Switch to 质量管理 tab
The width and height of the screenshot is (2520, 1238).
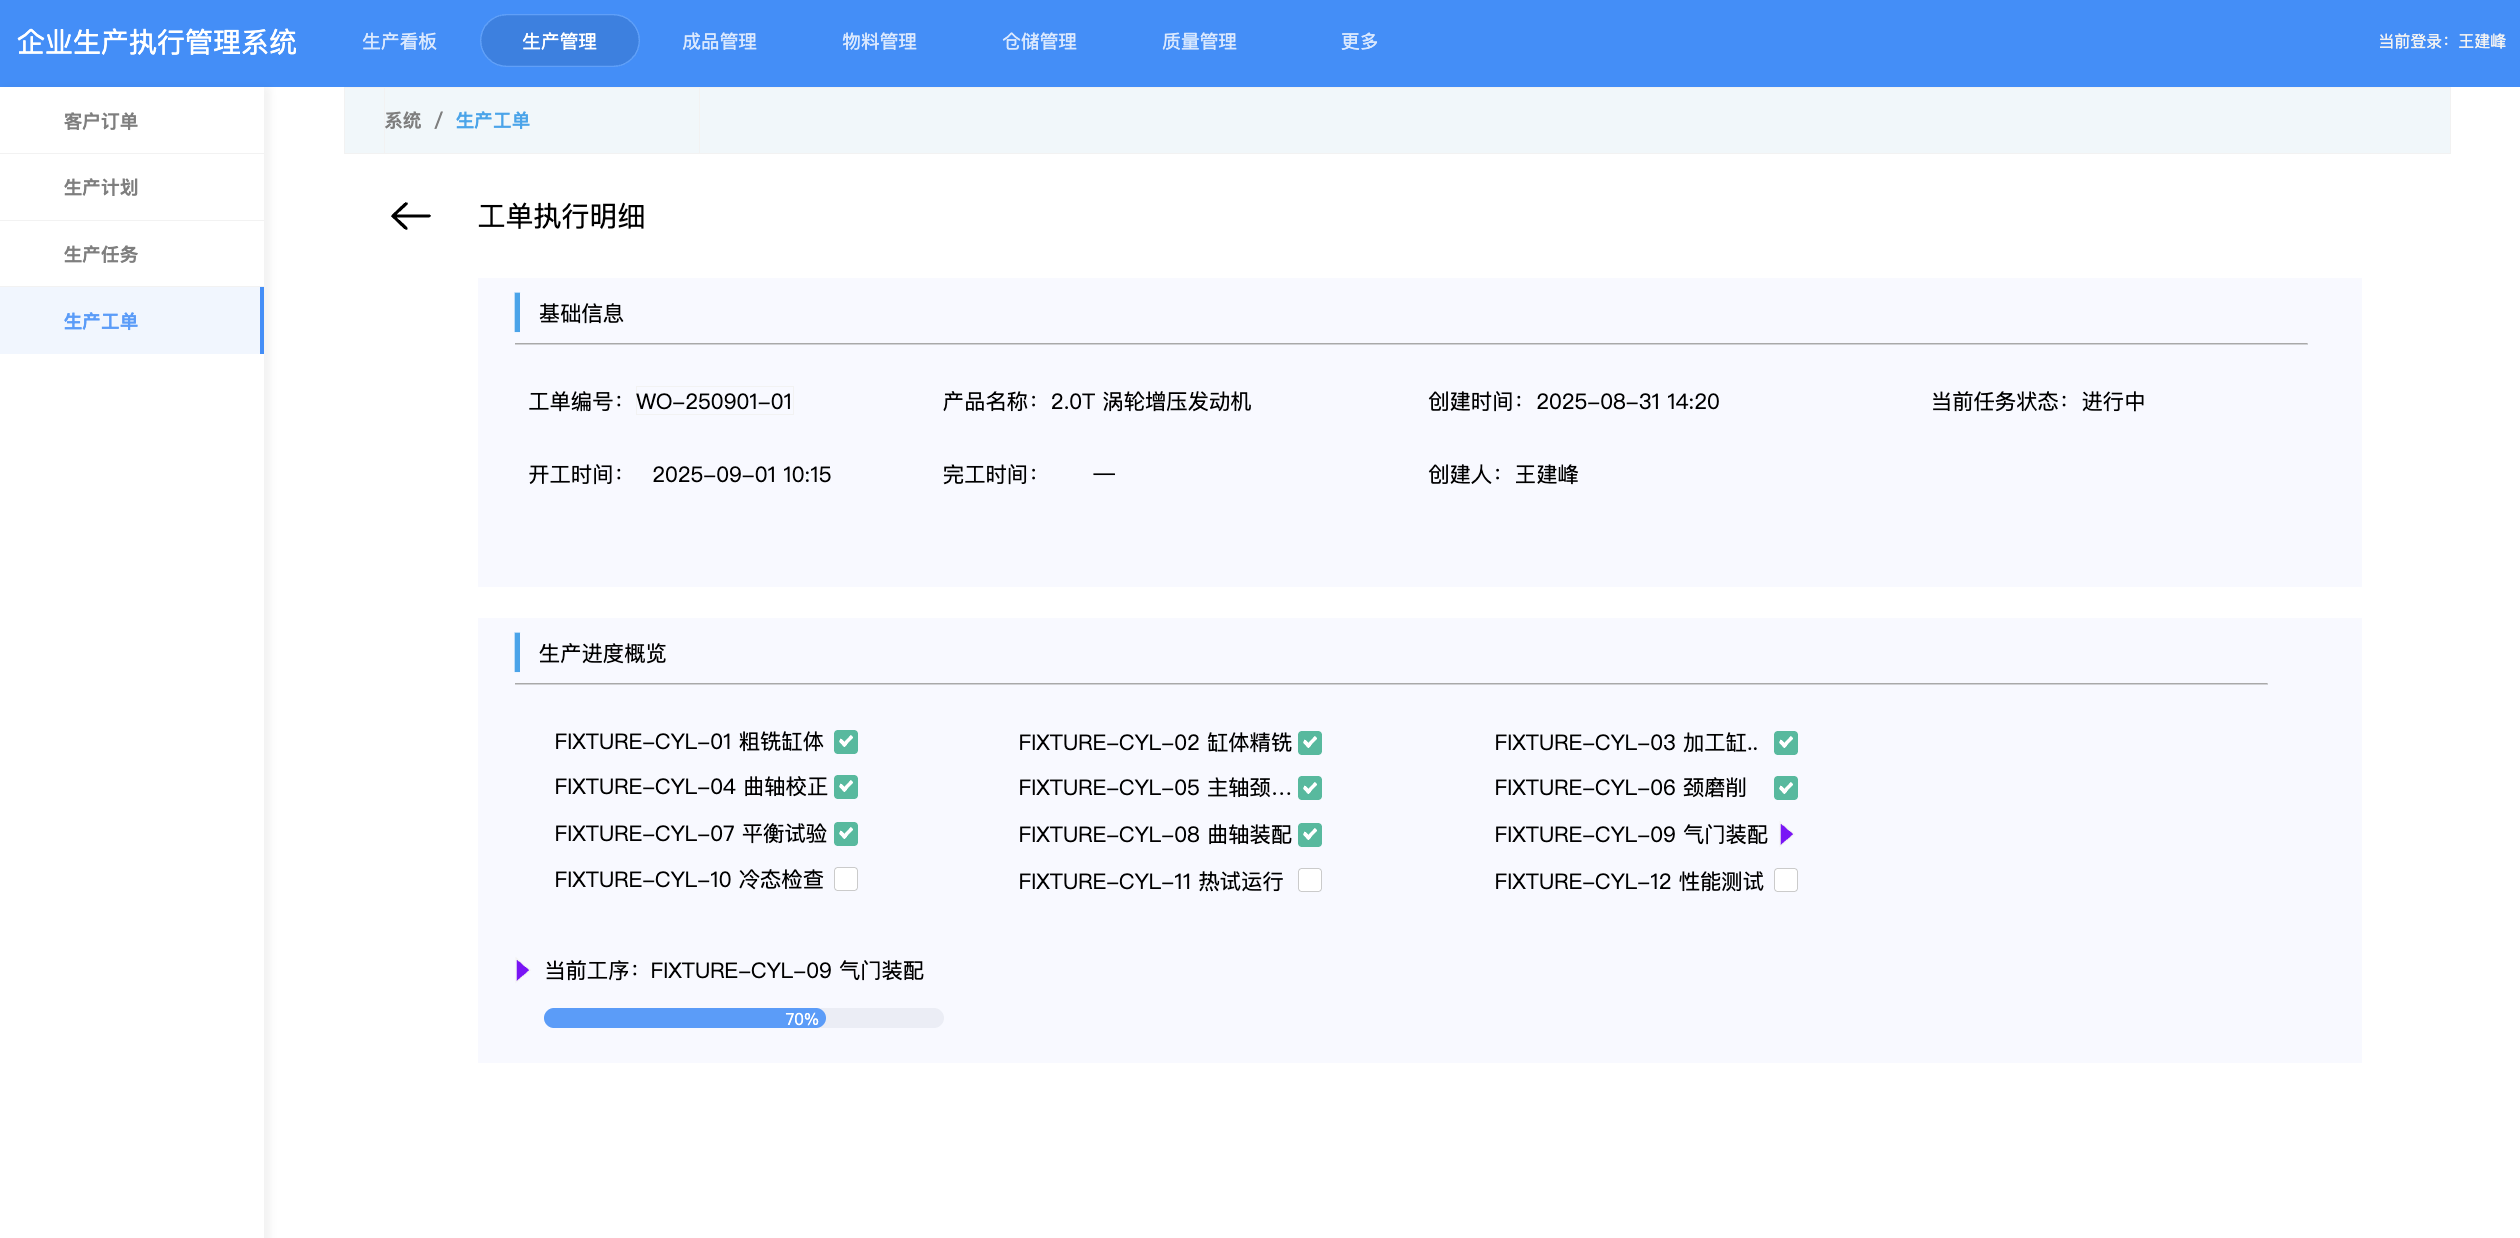[x=1199, y=41]
